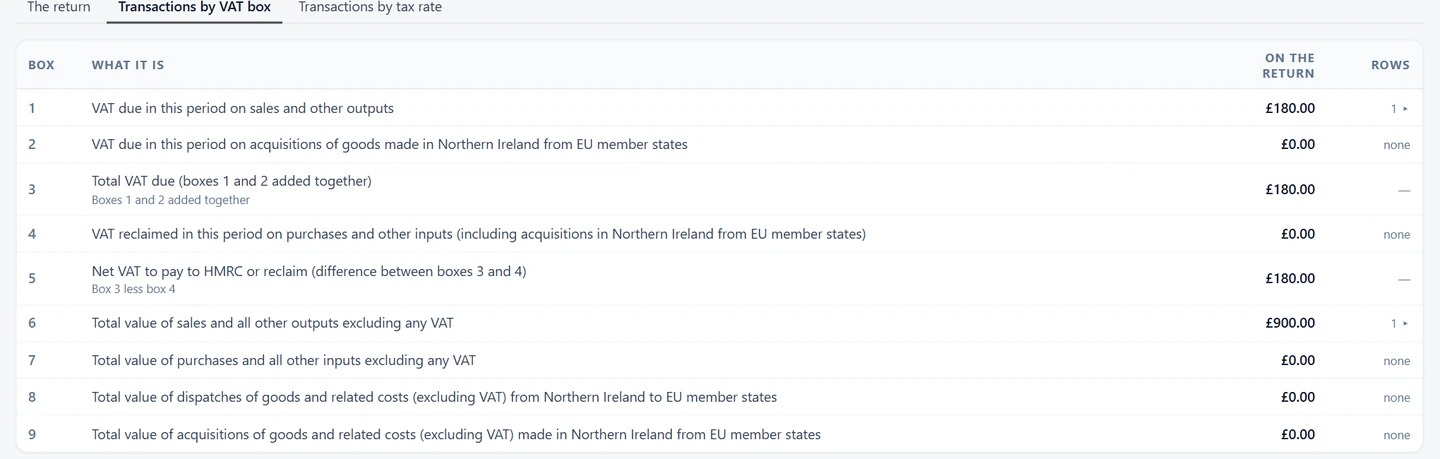Viewport: 1440px width, 459px height.
Task: Click the Box 9 acquisitions row
Action: [x=719, y=434]
